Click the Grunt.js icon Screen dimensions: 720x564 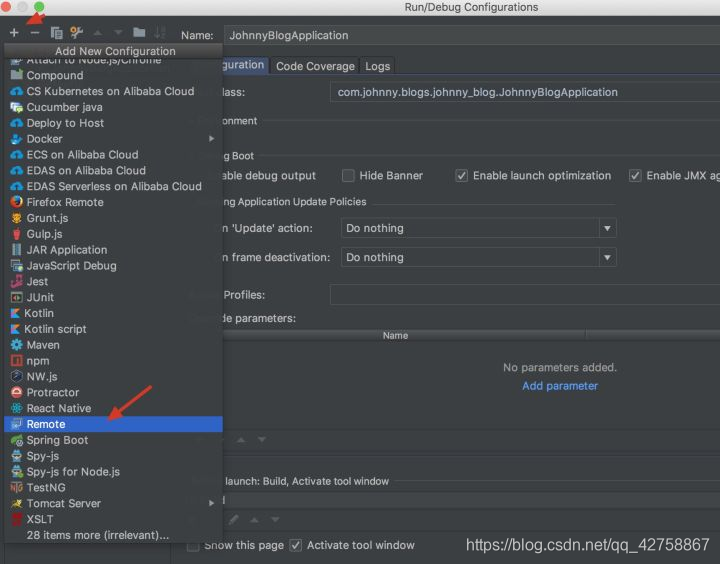click(17, 218)
